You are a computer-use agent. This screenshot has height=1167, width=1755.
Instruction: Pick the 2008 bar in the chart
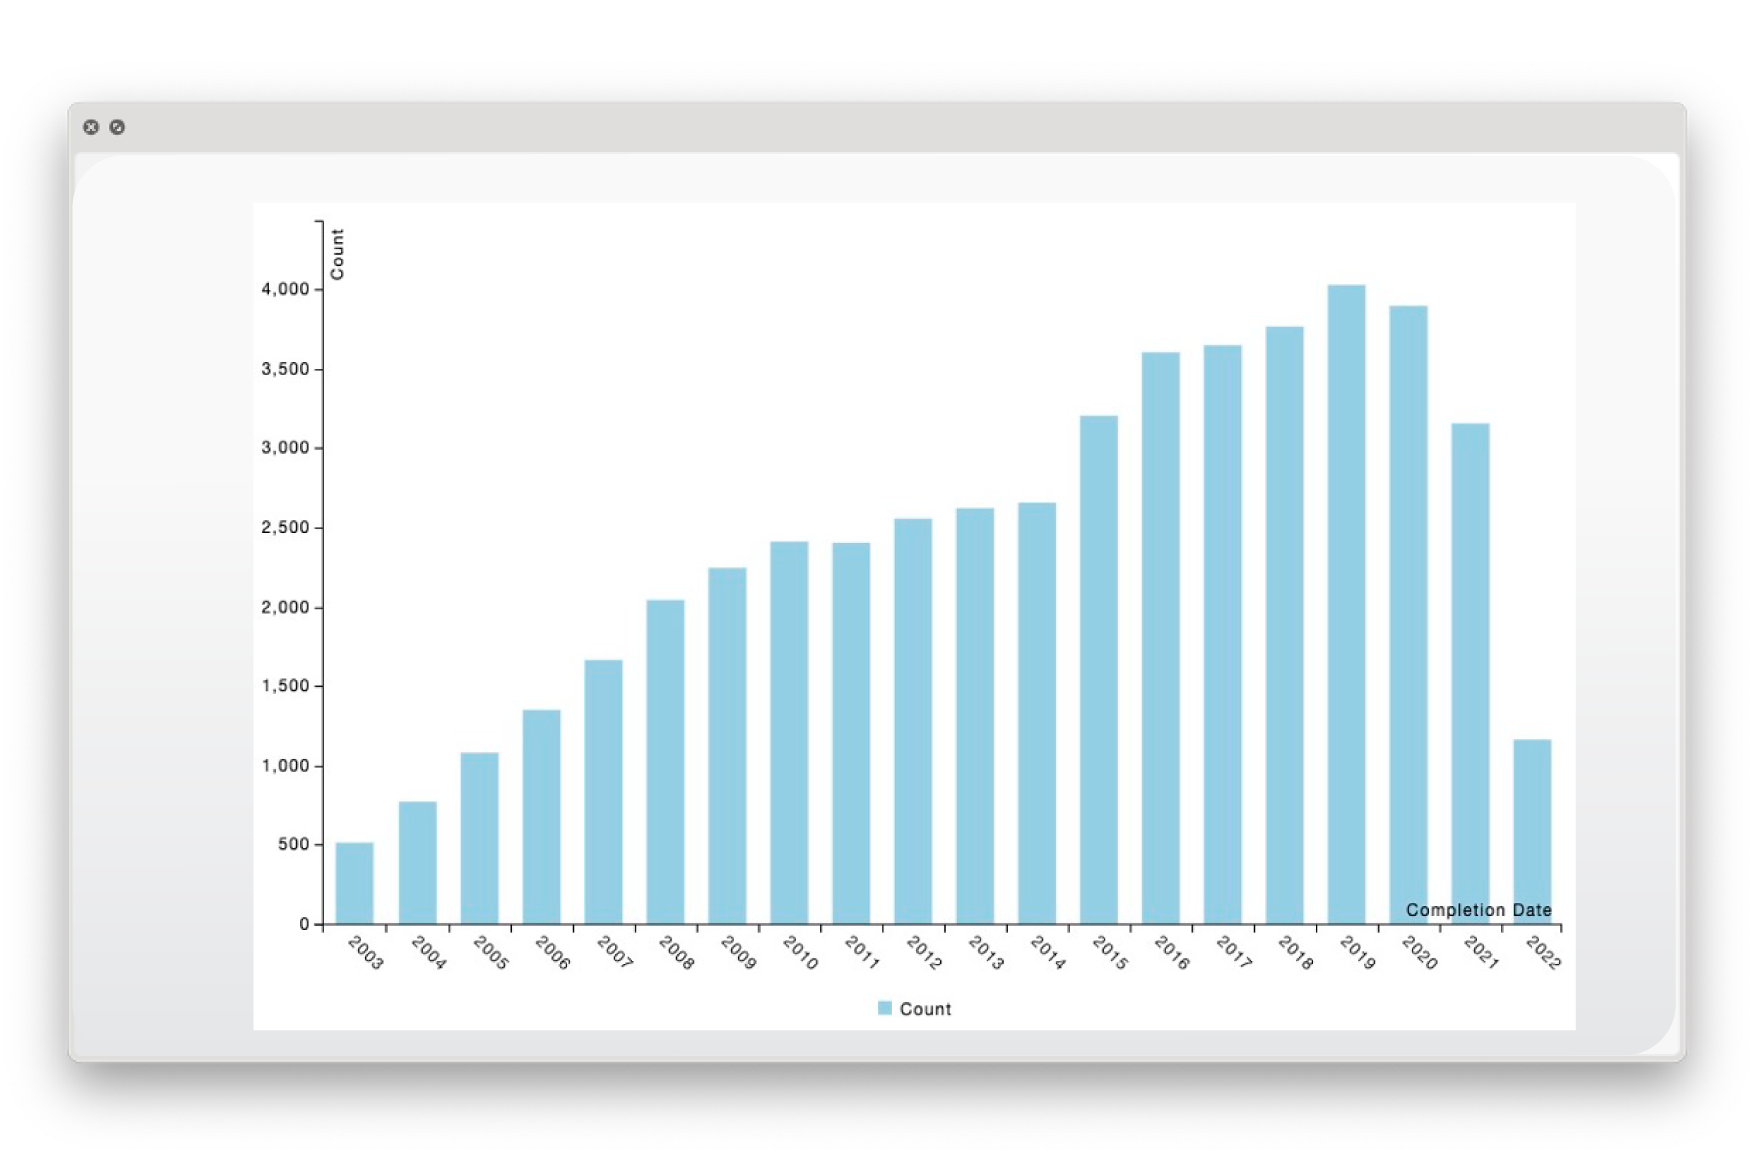pos(665,761)
